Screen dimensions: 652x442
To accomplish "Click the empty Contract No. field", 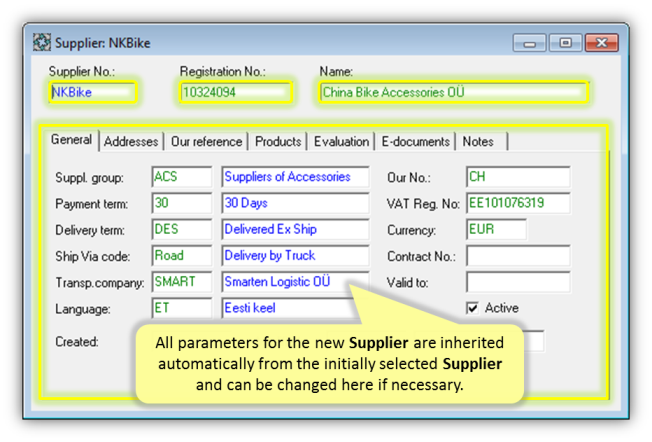I will [518, 255].
